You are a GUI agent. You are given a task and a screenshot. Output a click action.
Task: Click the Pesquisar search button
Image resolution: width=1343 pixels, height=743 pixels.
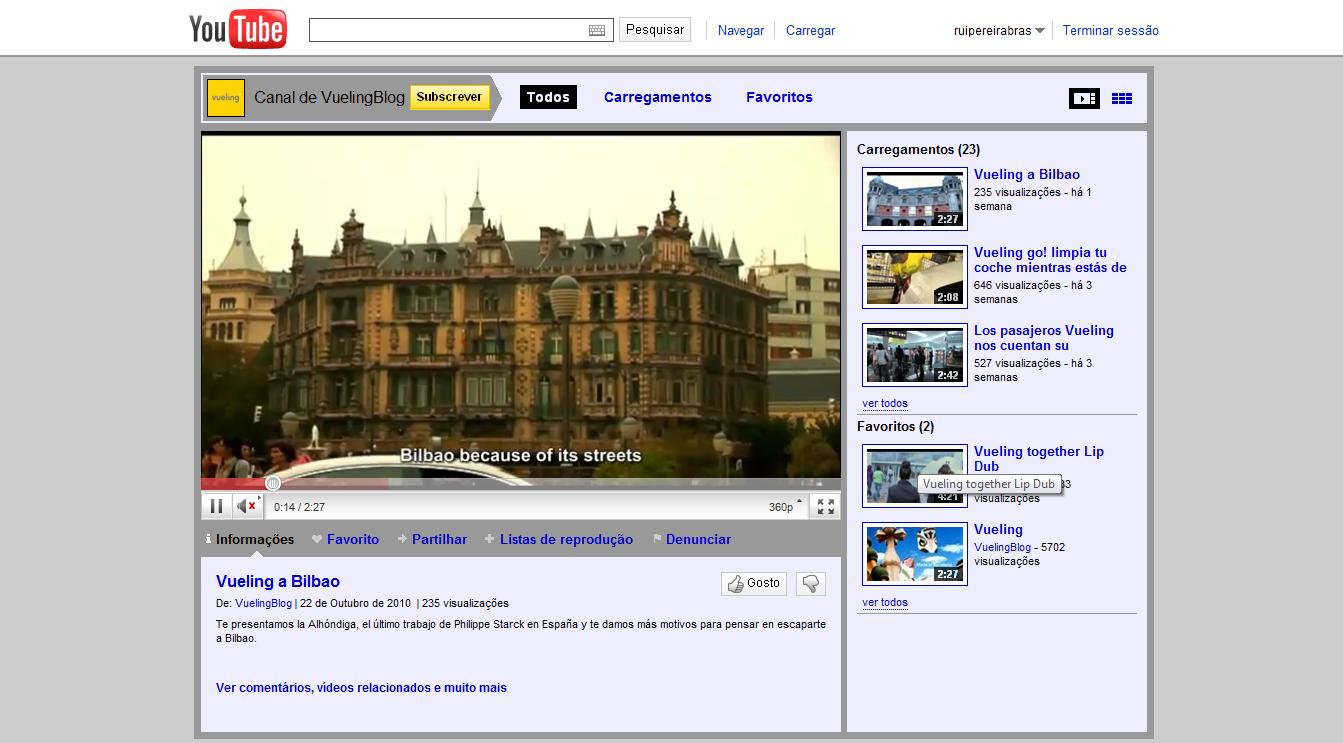point(655,30)
